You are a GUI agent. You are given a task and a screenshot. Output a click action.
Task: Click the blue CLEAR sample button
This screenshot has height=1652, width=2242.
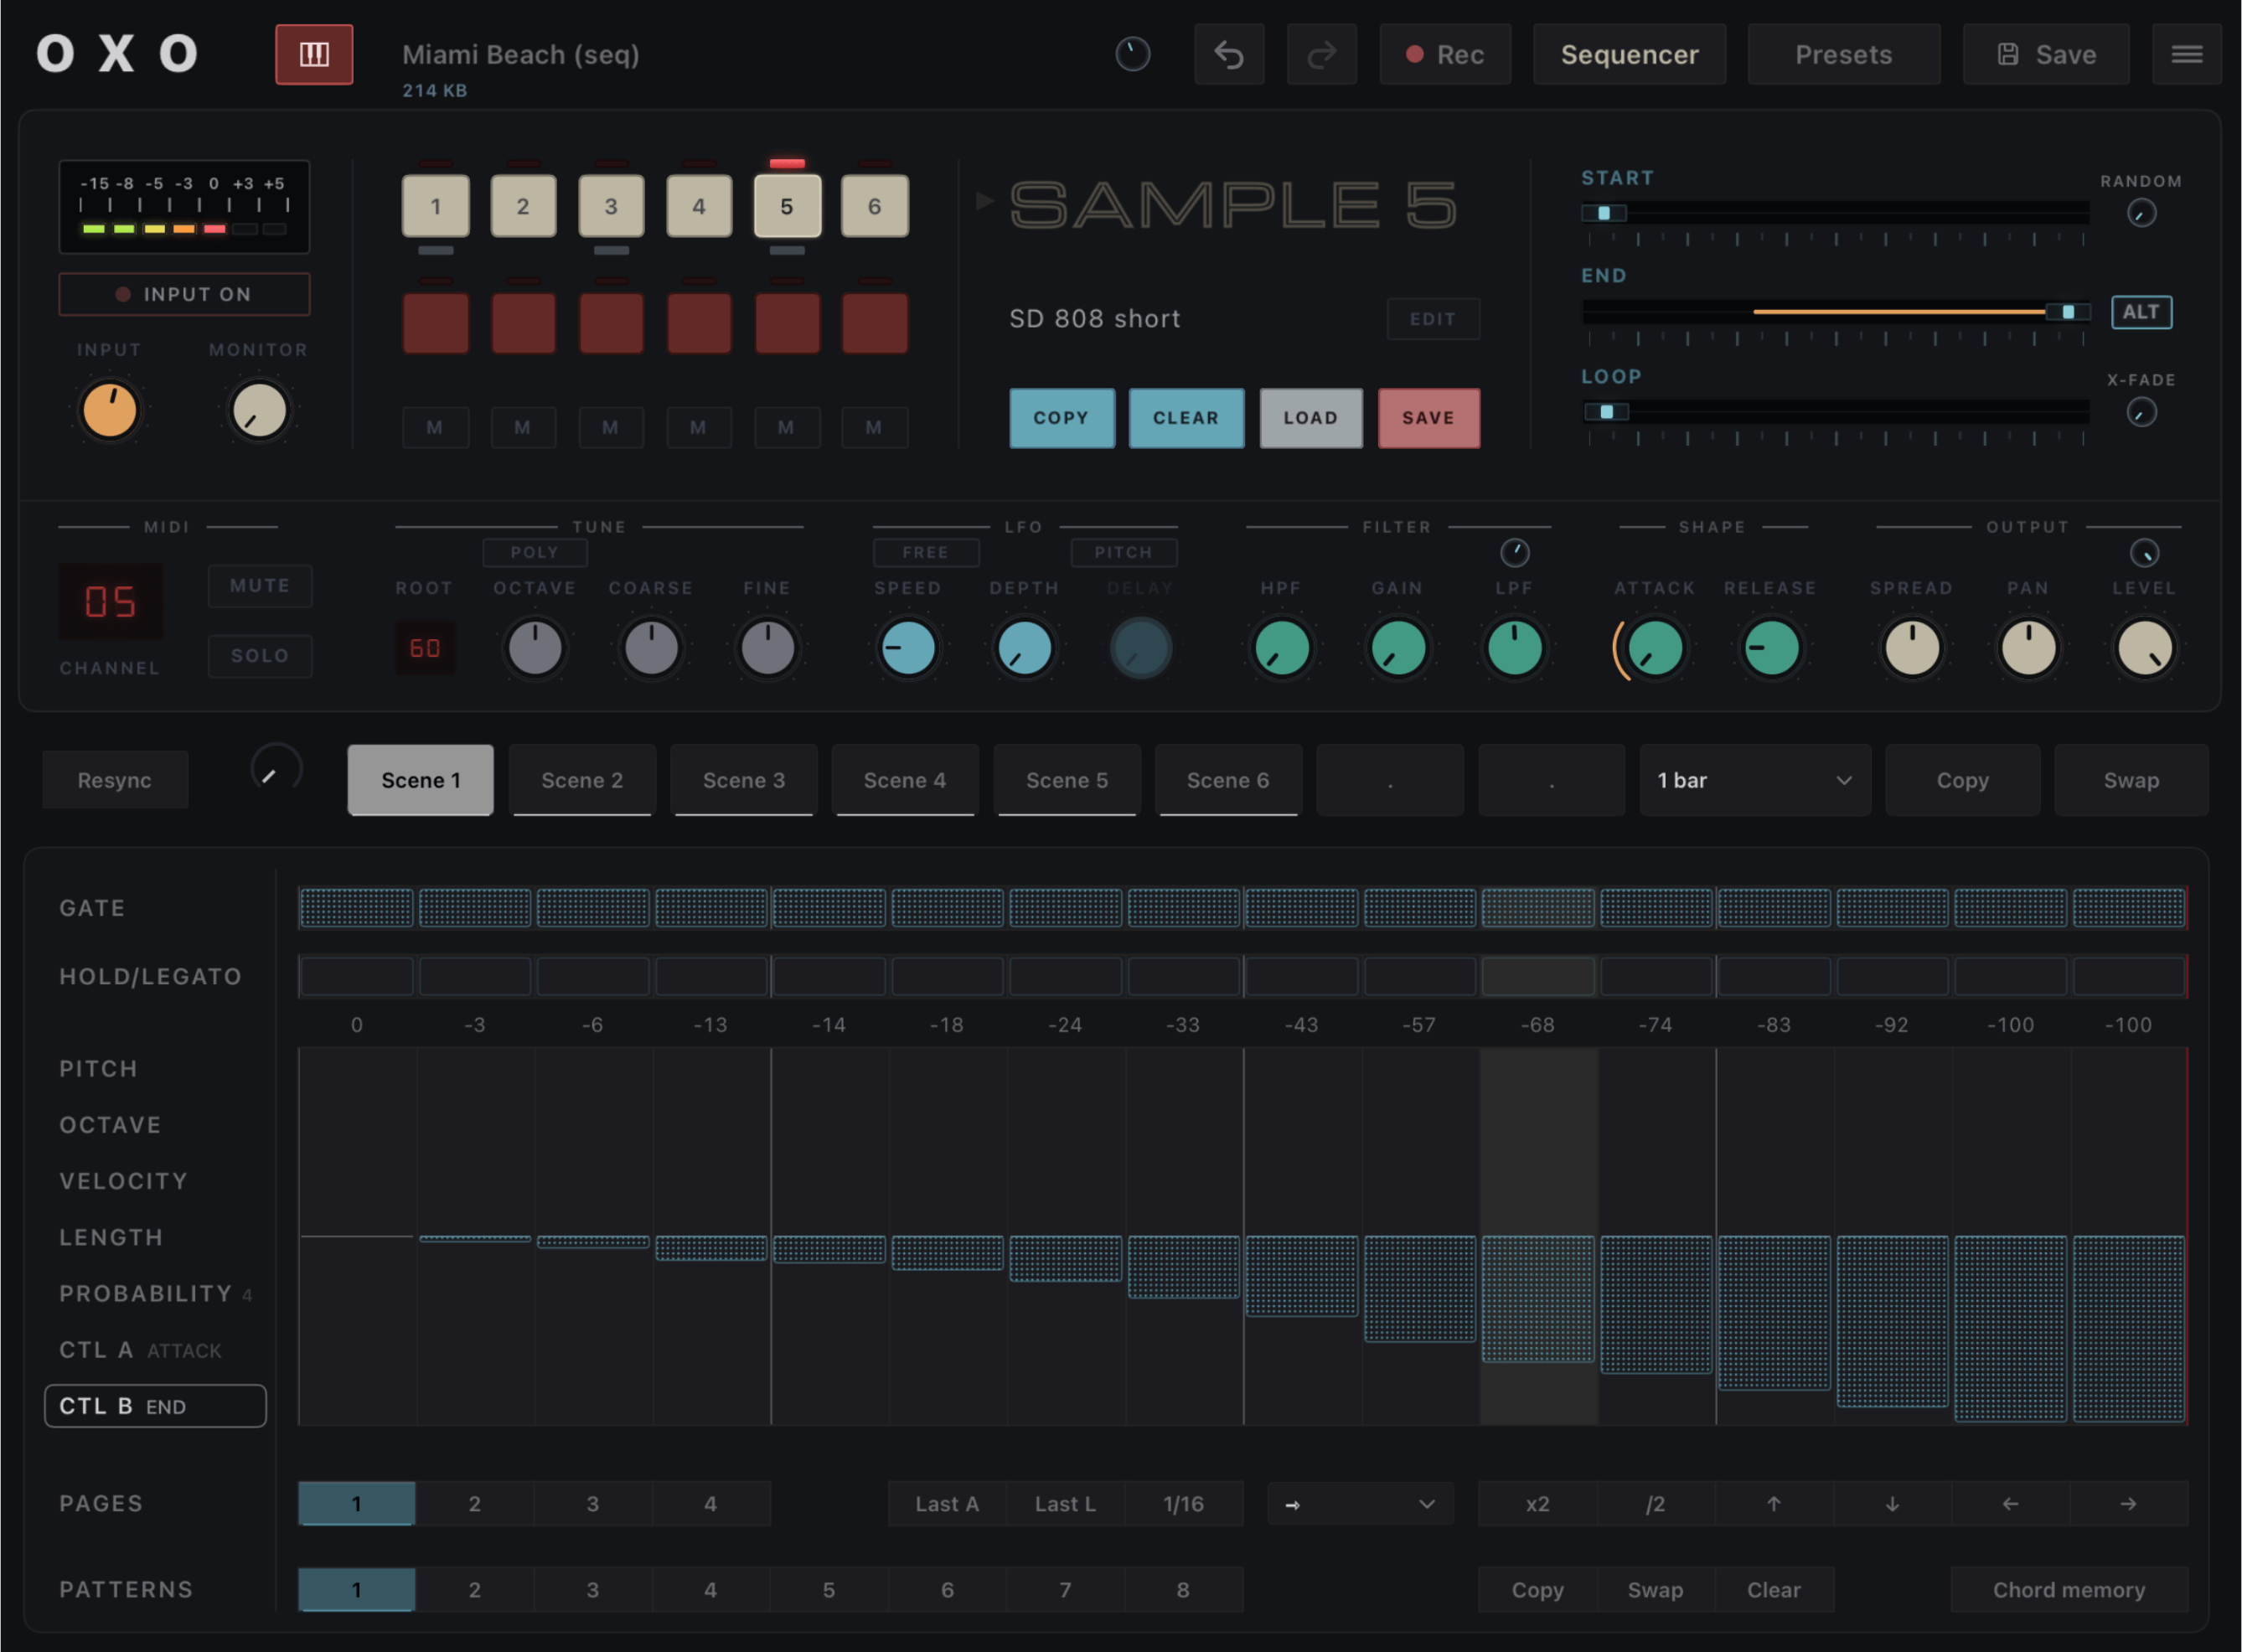[x=1186, y=418]
